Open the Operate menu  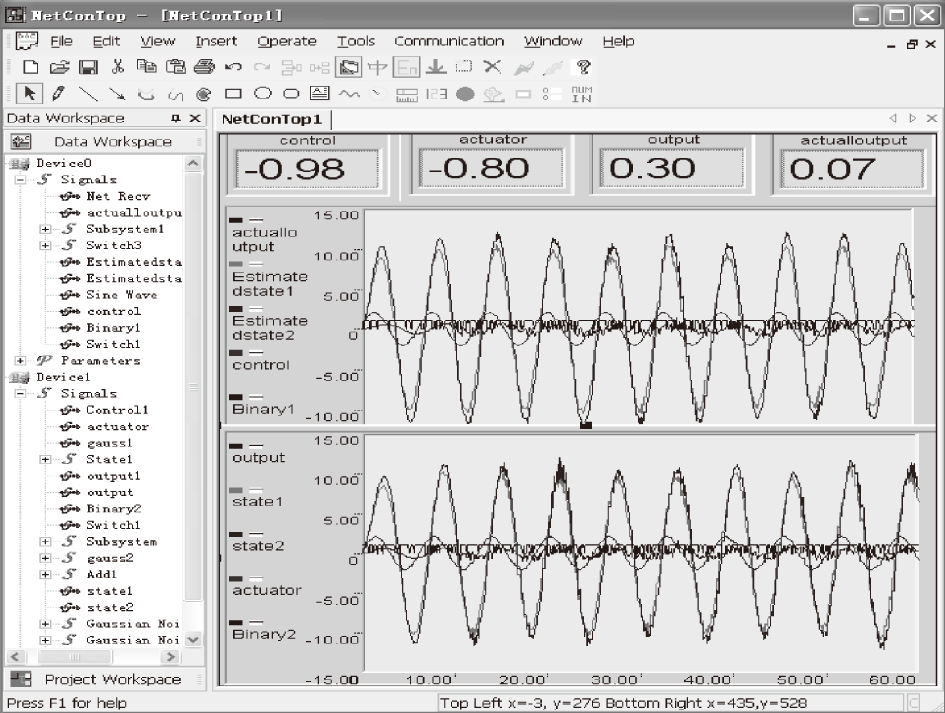[287, 41]
